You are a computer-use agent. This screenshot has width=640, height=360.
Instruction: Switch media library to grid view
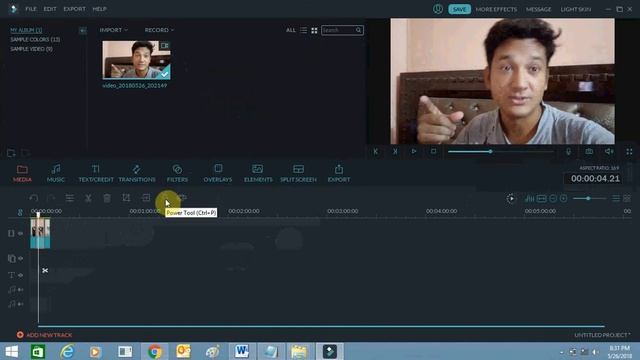click(314, 30)
